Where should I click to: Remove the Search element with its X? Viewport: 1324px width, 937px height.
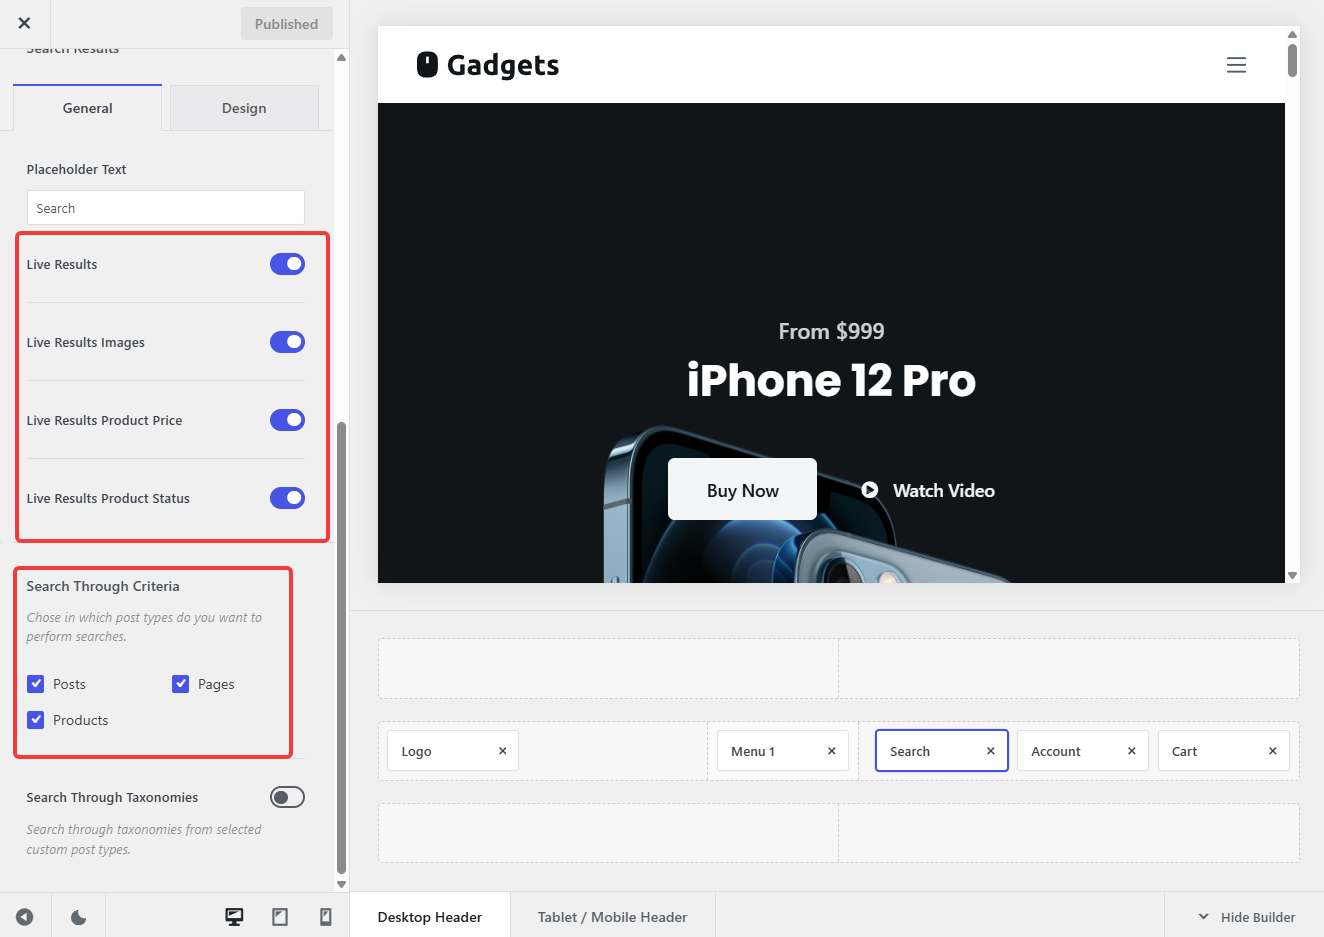click(x=991, y=751)
